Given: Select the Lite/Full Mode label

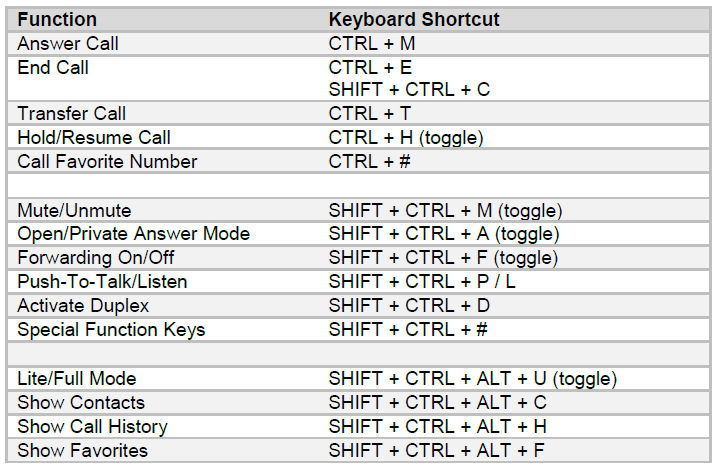Looking at the screenshot, I should [x=77, y=379].
